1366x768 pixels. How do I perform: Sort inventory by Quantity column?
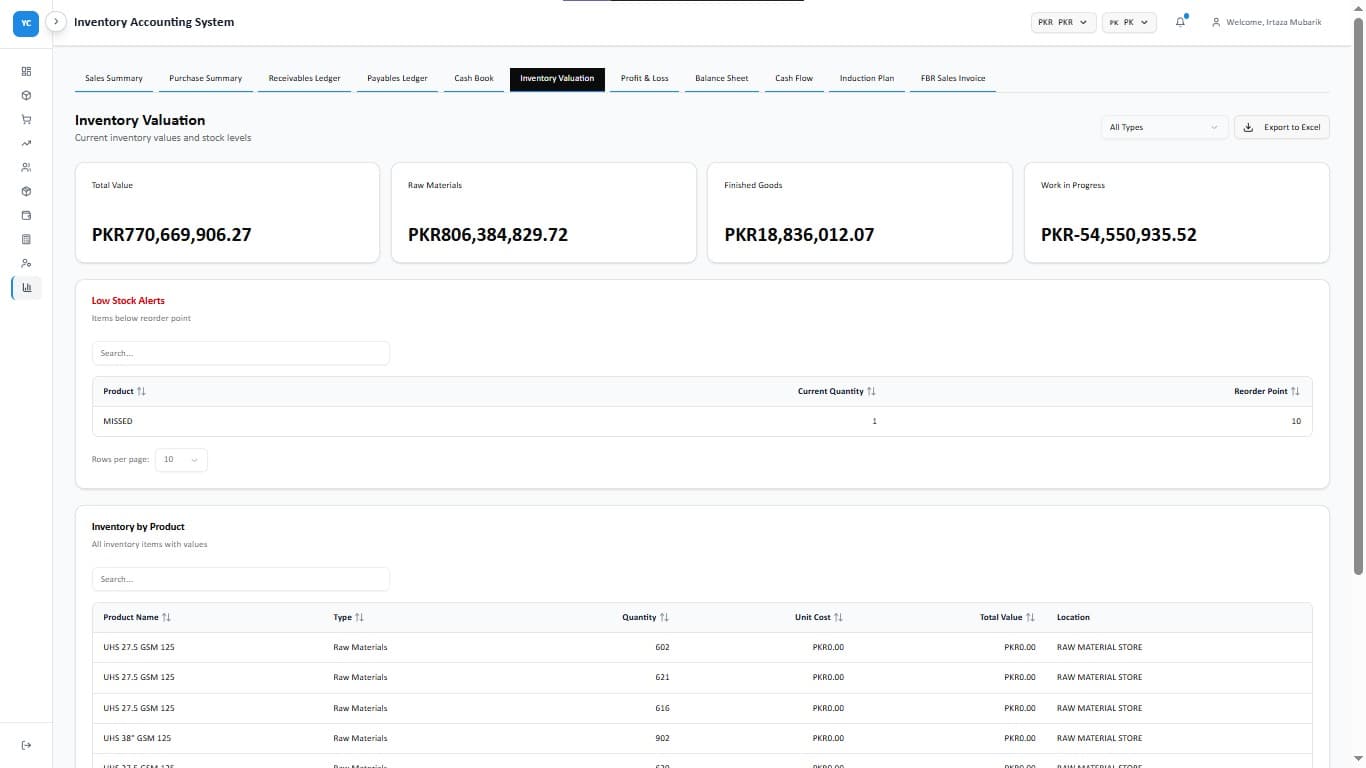pyautogui.click(x=645, y=617)
